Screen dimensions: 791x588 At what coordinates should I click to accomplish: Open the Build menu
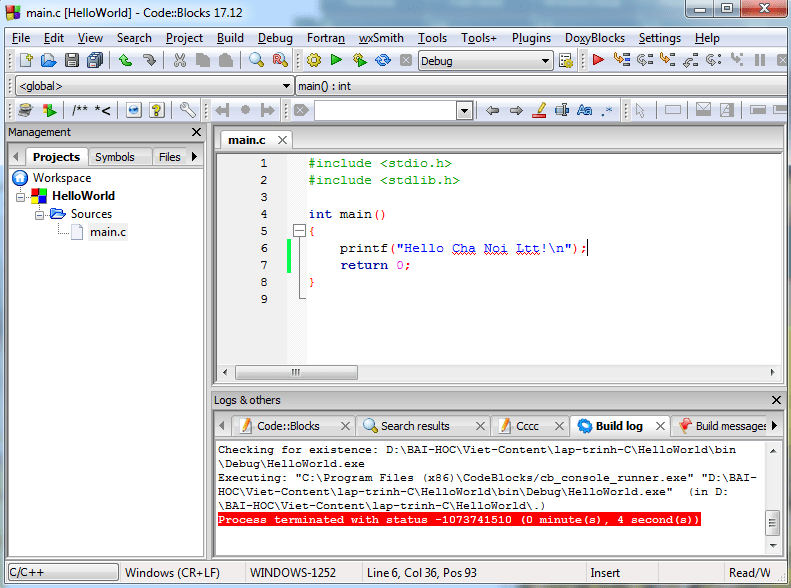230,38
